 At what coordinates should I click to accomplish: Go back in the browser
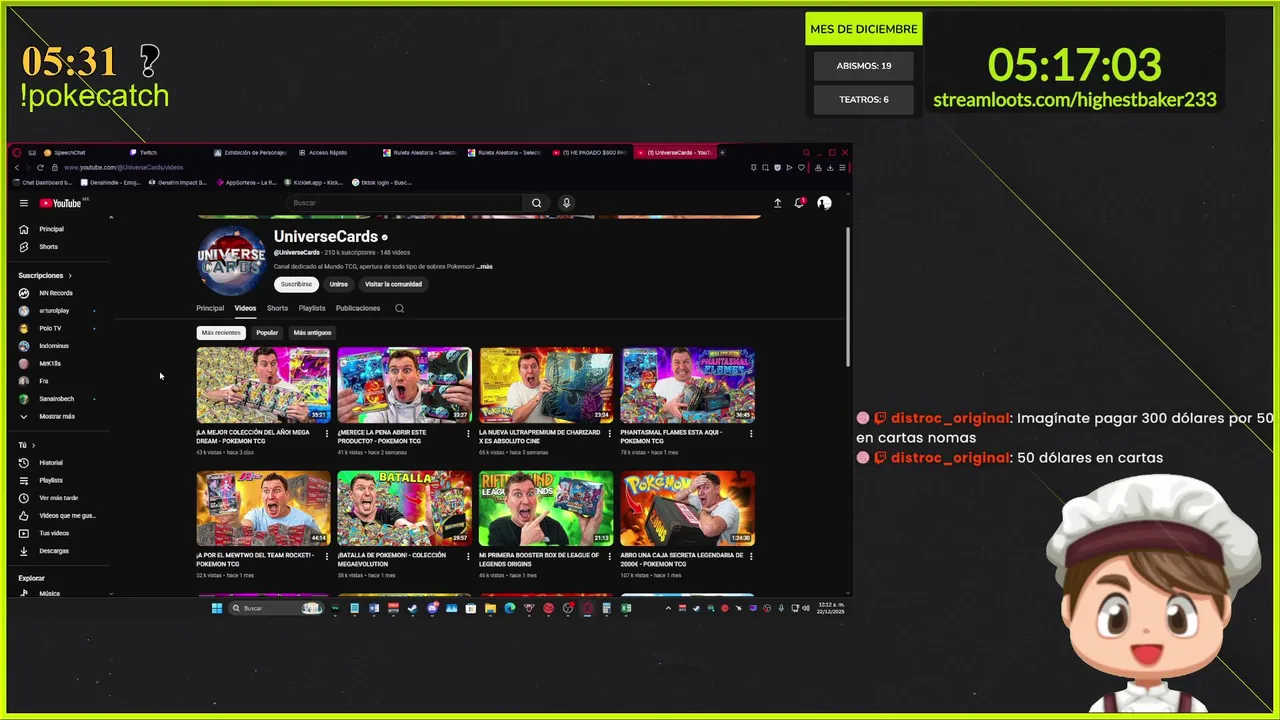pyautogui.click(x=17, y=167)
